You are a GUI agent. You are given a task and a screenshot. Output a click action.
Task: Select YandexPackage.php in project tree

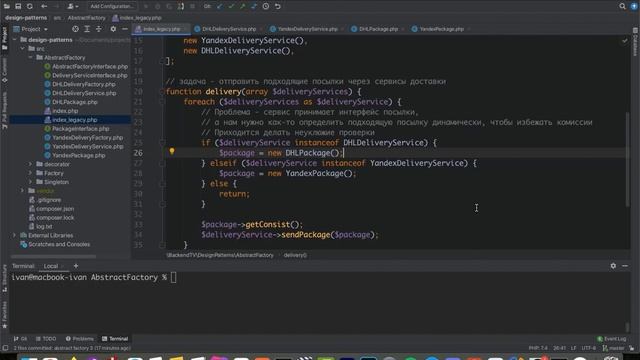coord(78,156)
